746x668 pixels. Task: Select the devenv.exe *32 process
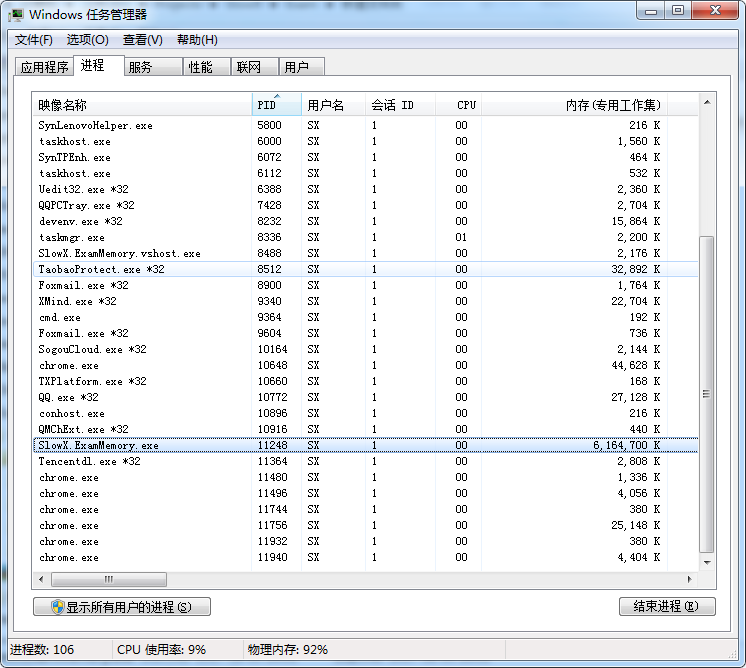click(365, 221)
